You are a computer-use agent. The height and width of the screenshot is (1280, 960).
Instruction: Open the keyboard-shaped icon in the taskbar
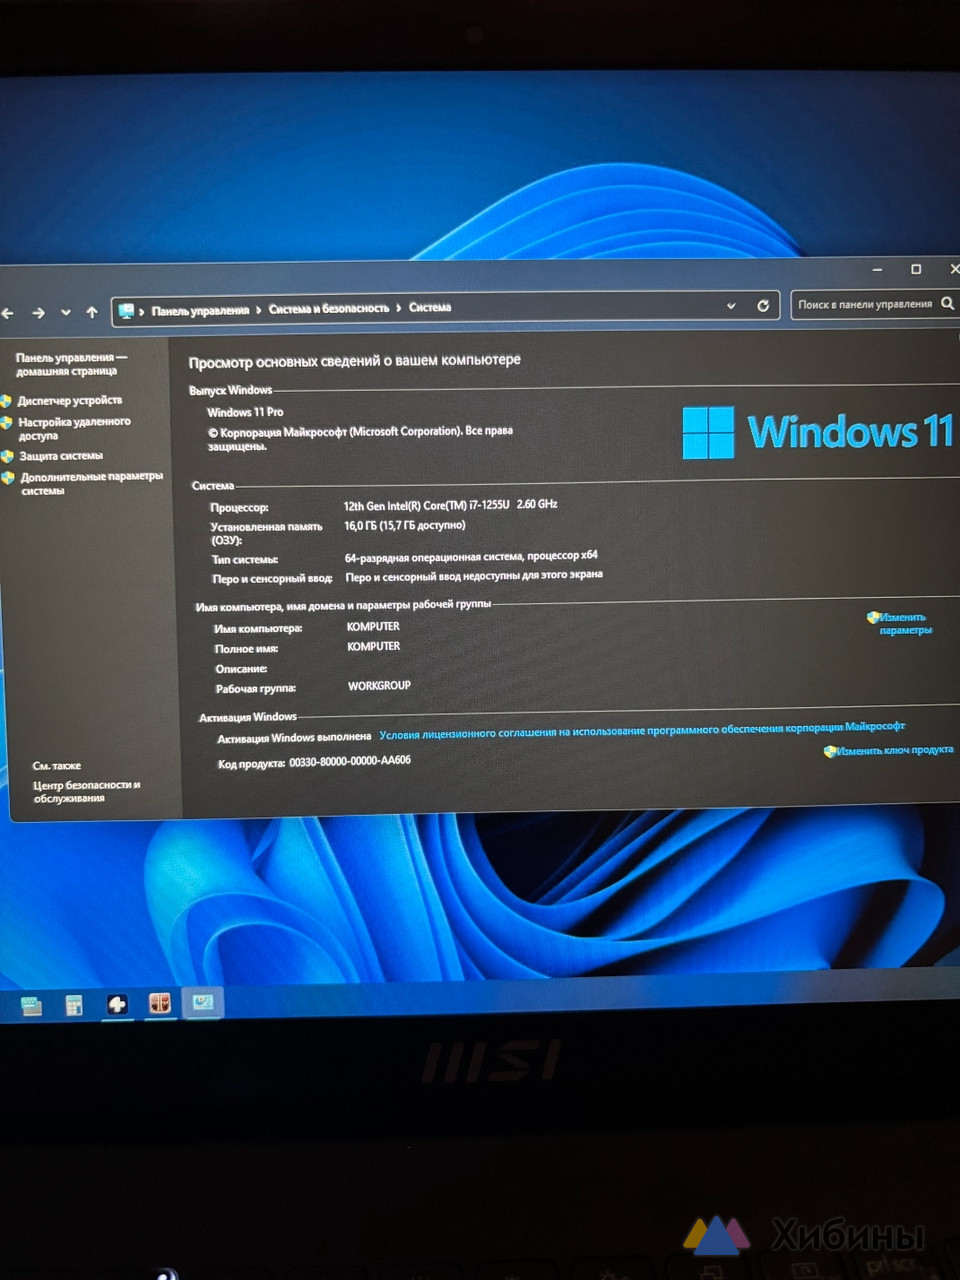coord(31,1006)
